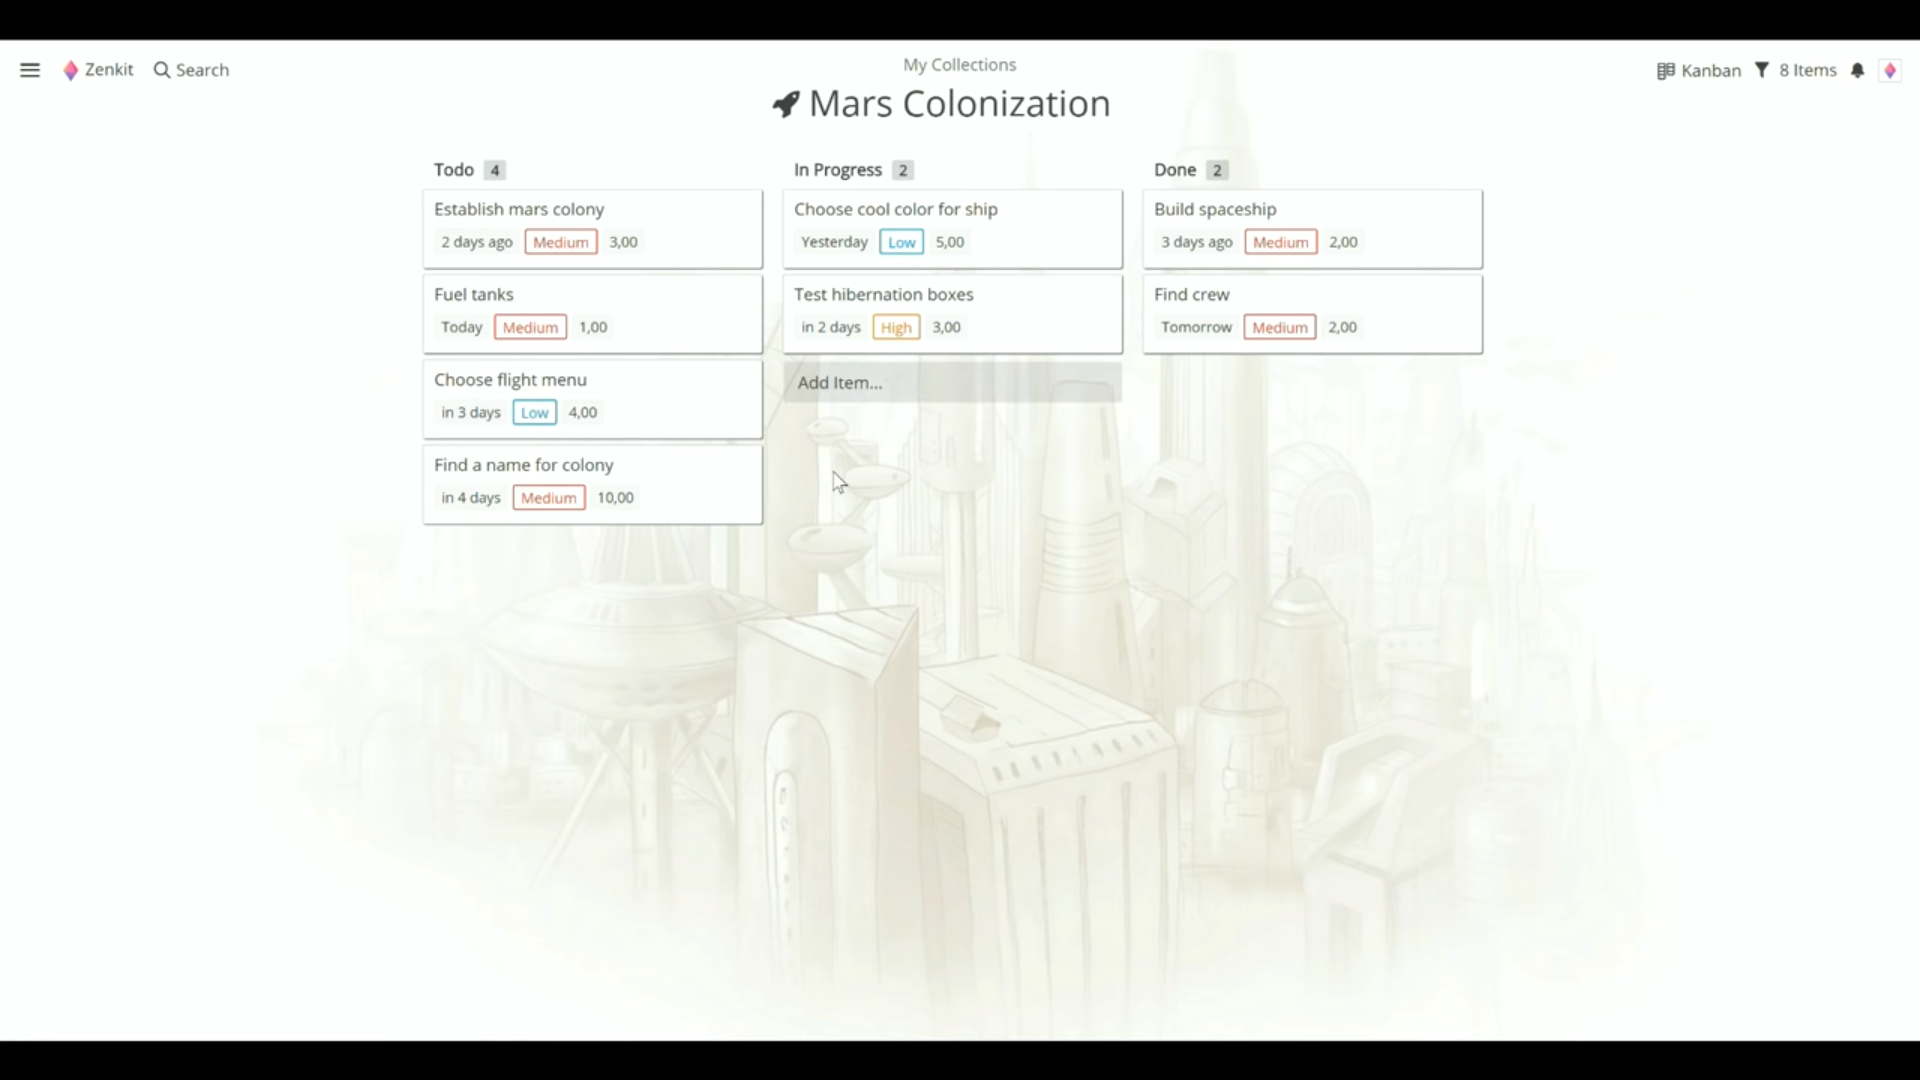The width and height of the screenshot is (1920, 1080).
Task: Open the Find crew card
Action: (x=1312, y=314)
